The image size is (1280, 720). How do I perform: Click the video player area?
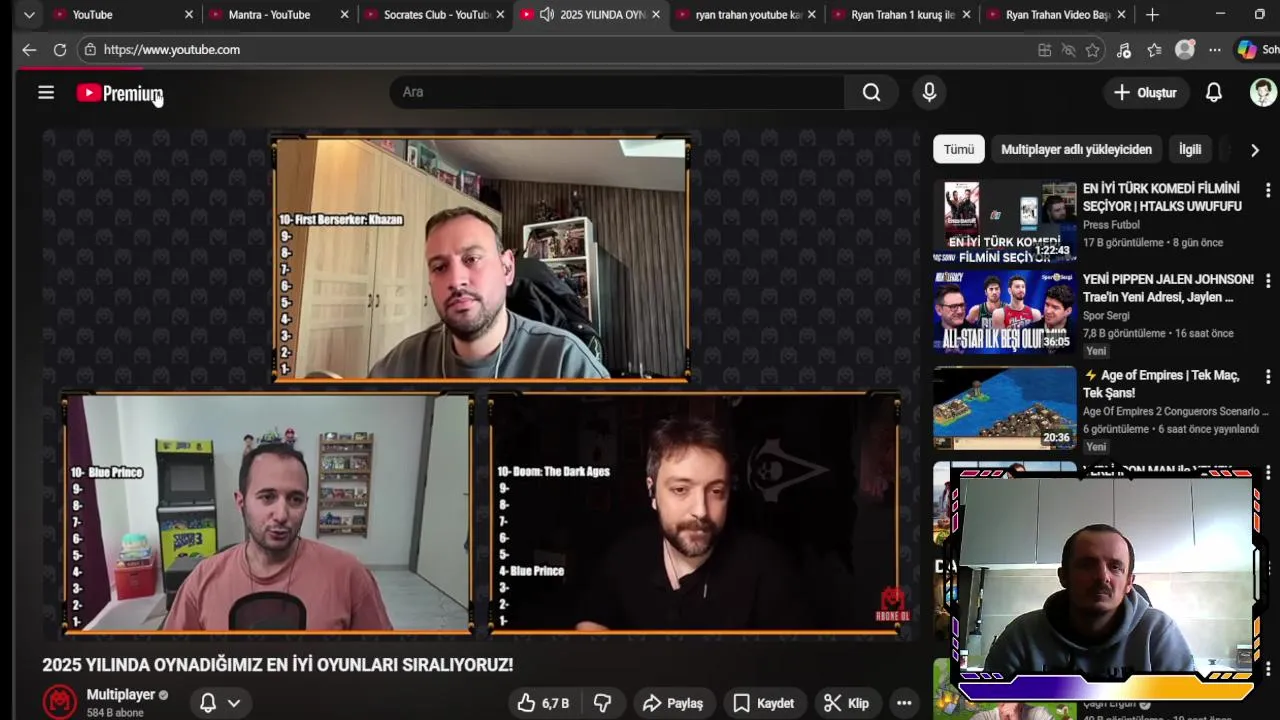point(480,385)
